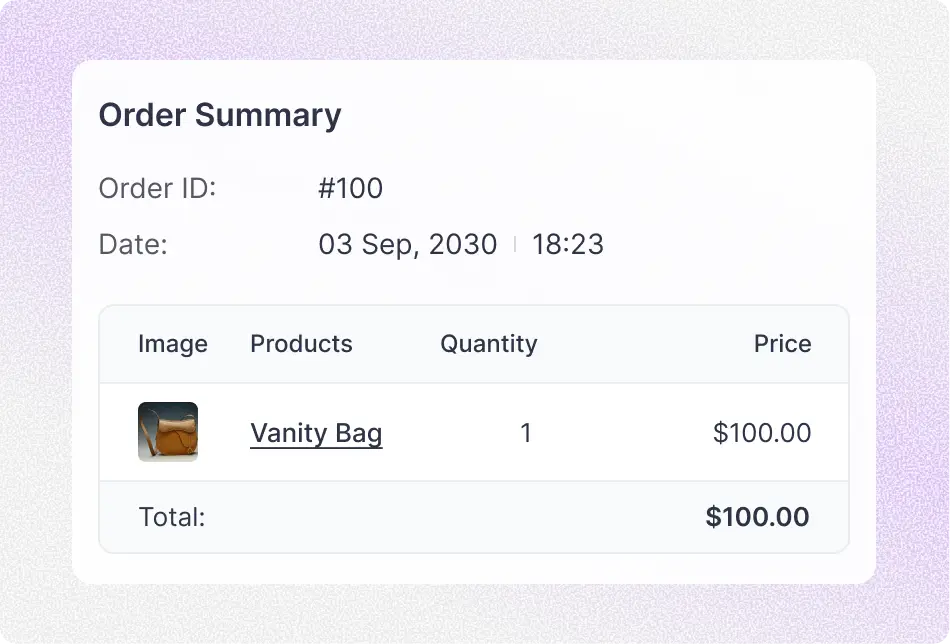Click the Products column header
950x644 pixels.
pos(301,344)
